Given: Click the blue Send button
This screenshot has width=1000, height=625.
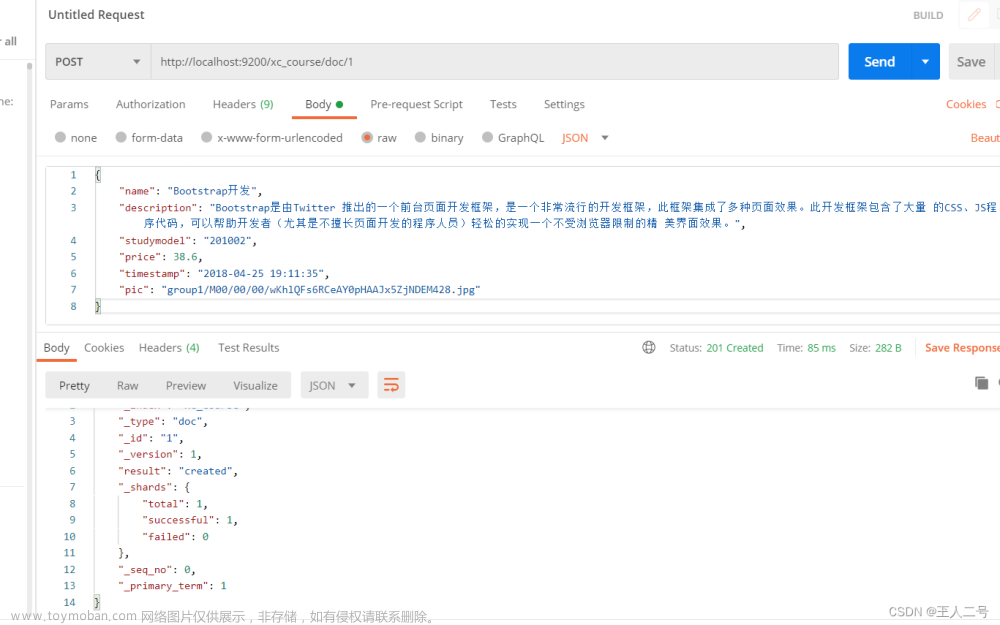Looking at the screenshot, I should 880,62.
